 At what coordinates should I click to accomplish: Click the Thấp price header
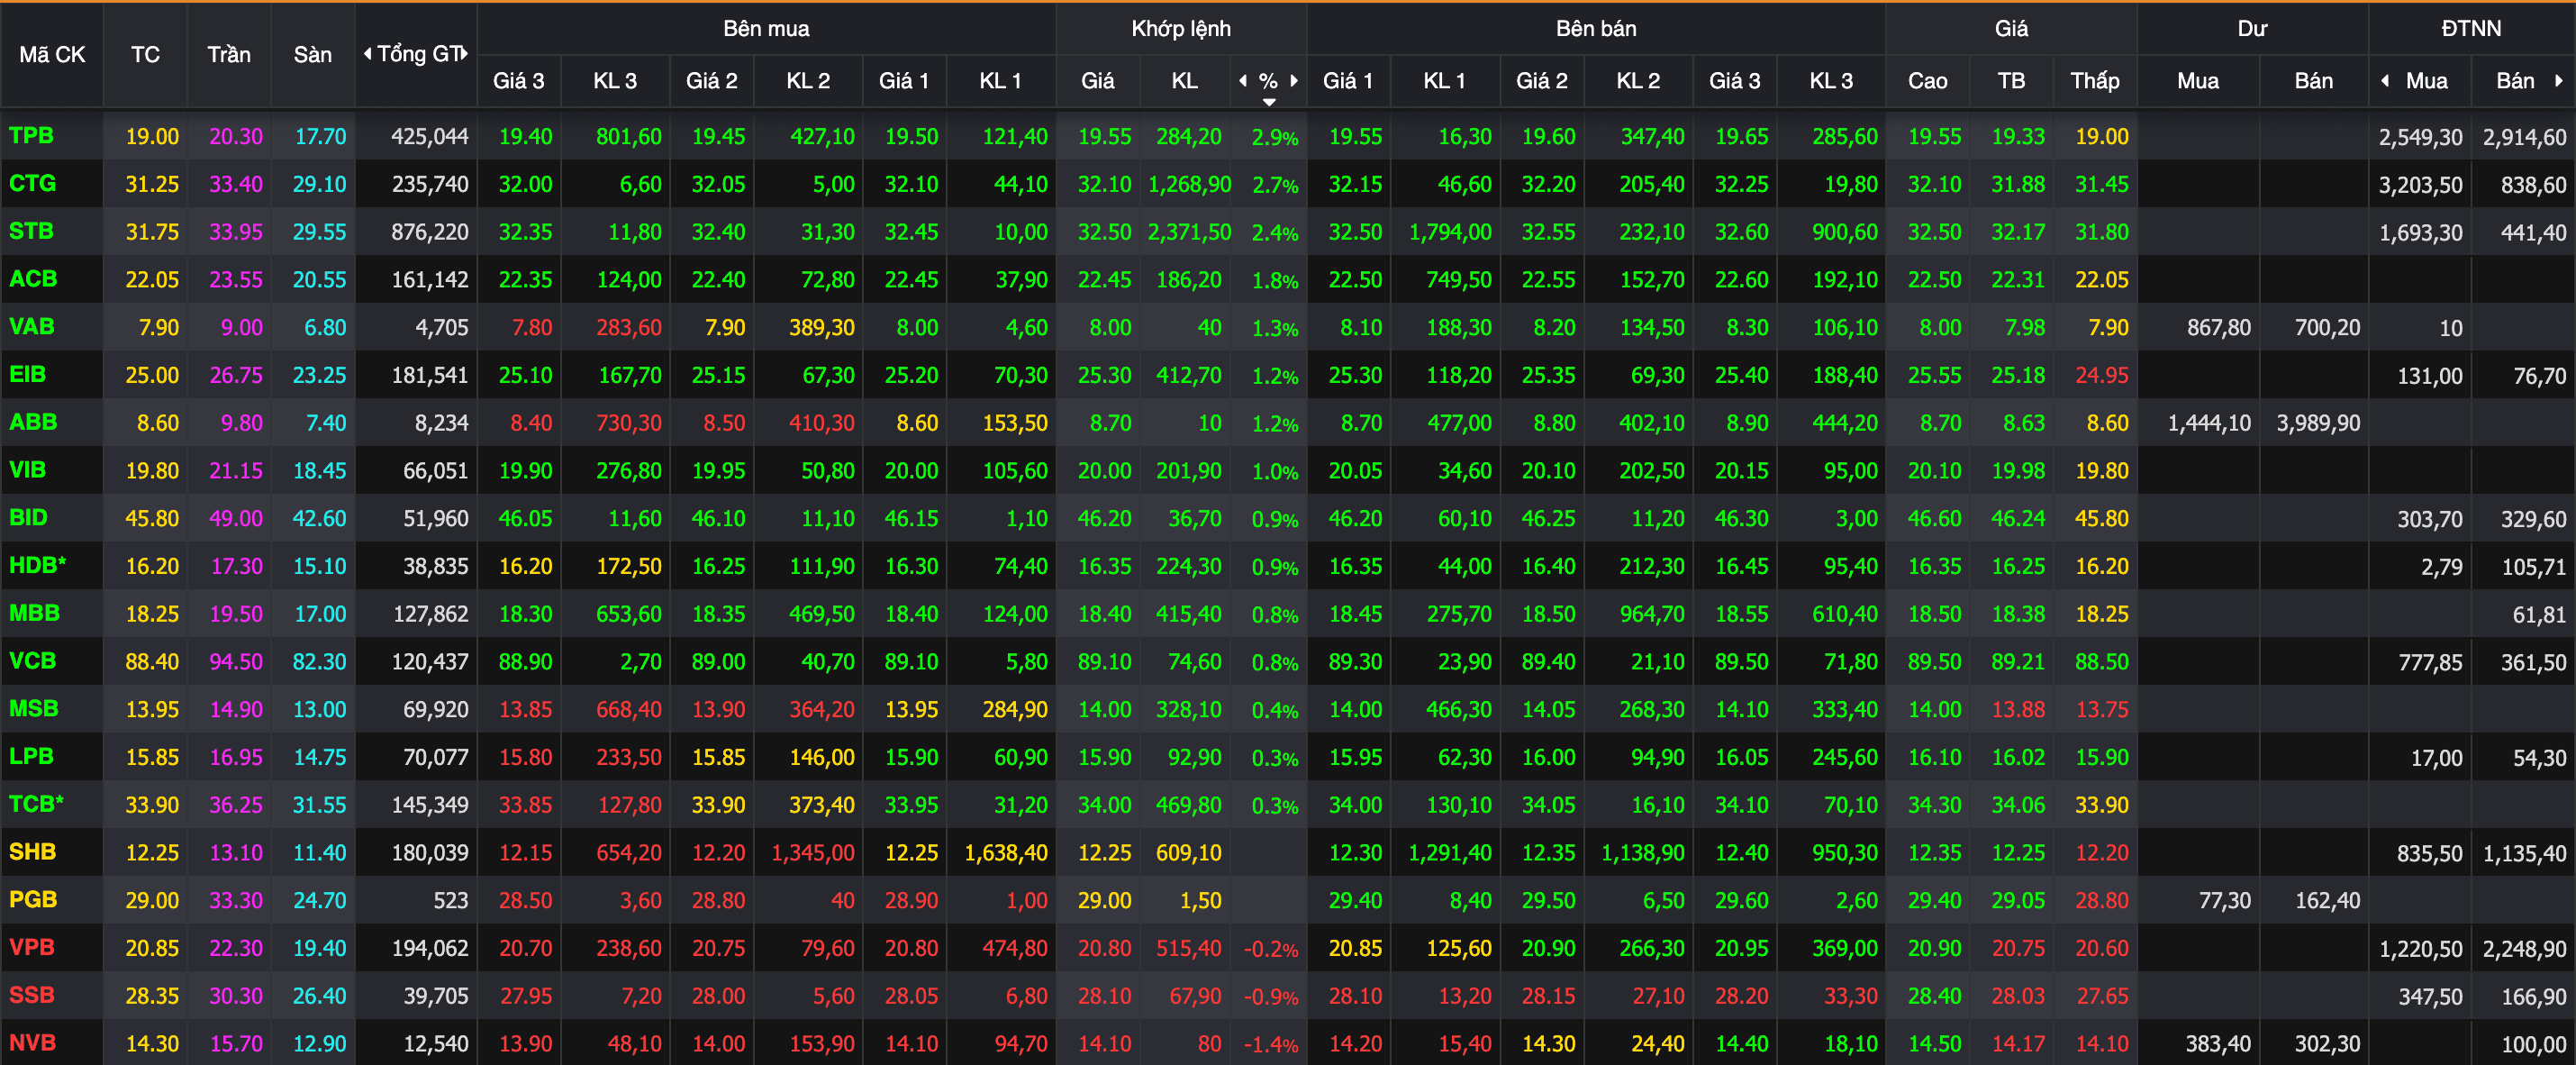2095,81
